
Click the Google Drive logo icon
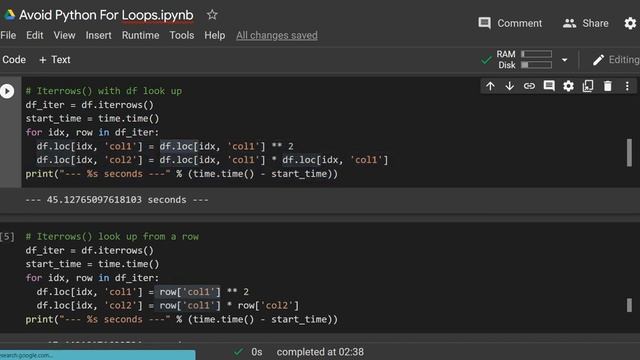9,15
